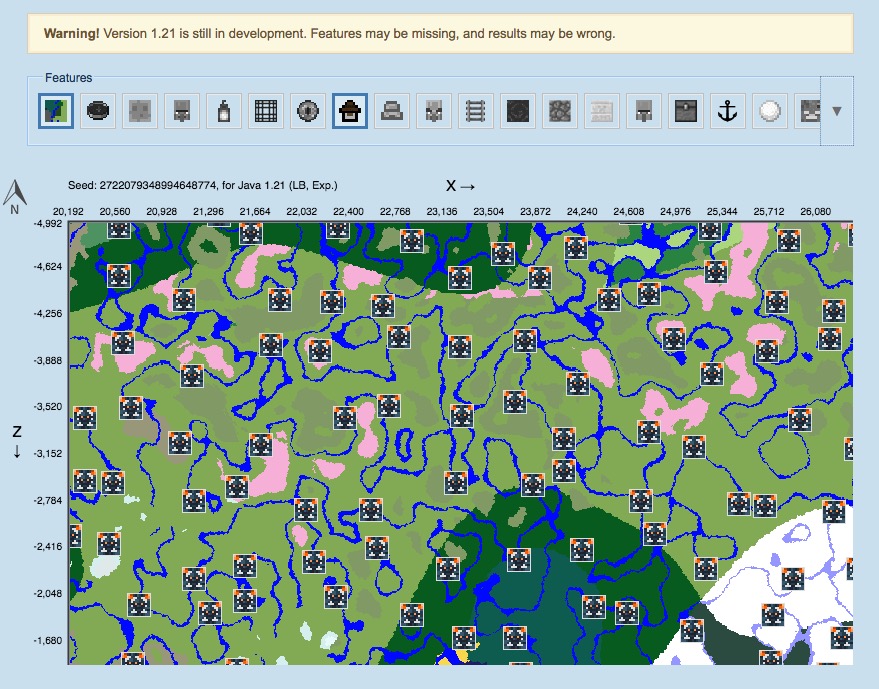
Task: Click the seed text above the map
Action: click(x=202, y=186)
